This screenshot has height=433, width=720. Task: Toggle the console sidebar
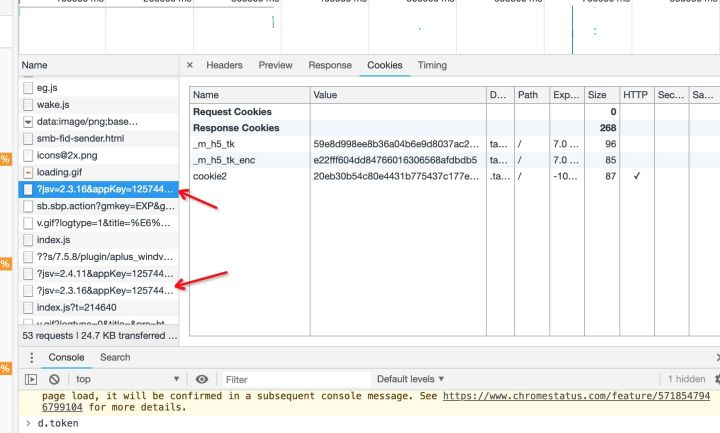tap(31, 379)
